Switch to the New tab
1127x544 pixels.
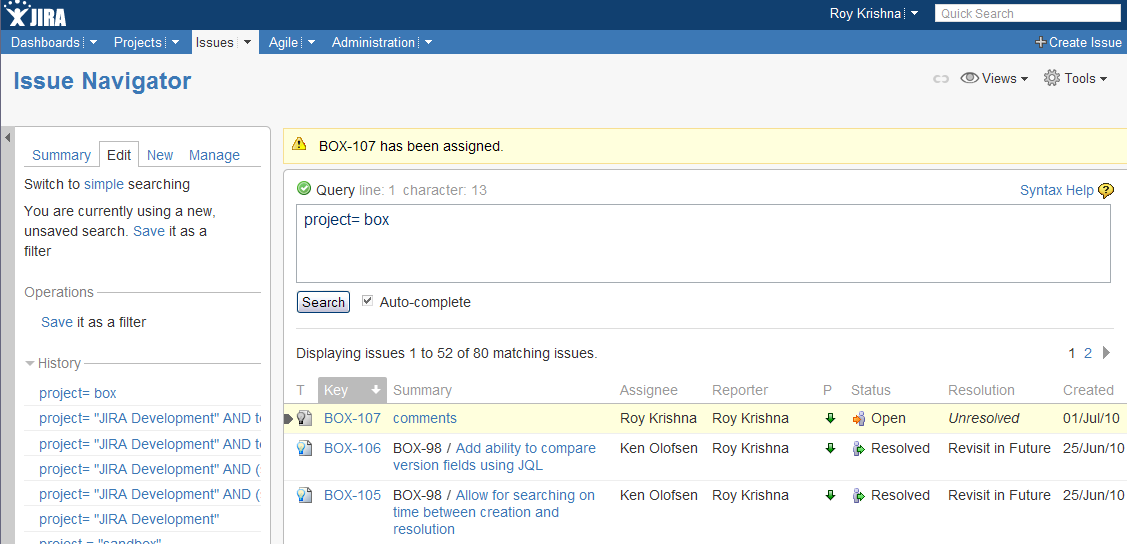coord(160,155)
